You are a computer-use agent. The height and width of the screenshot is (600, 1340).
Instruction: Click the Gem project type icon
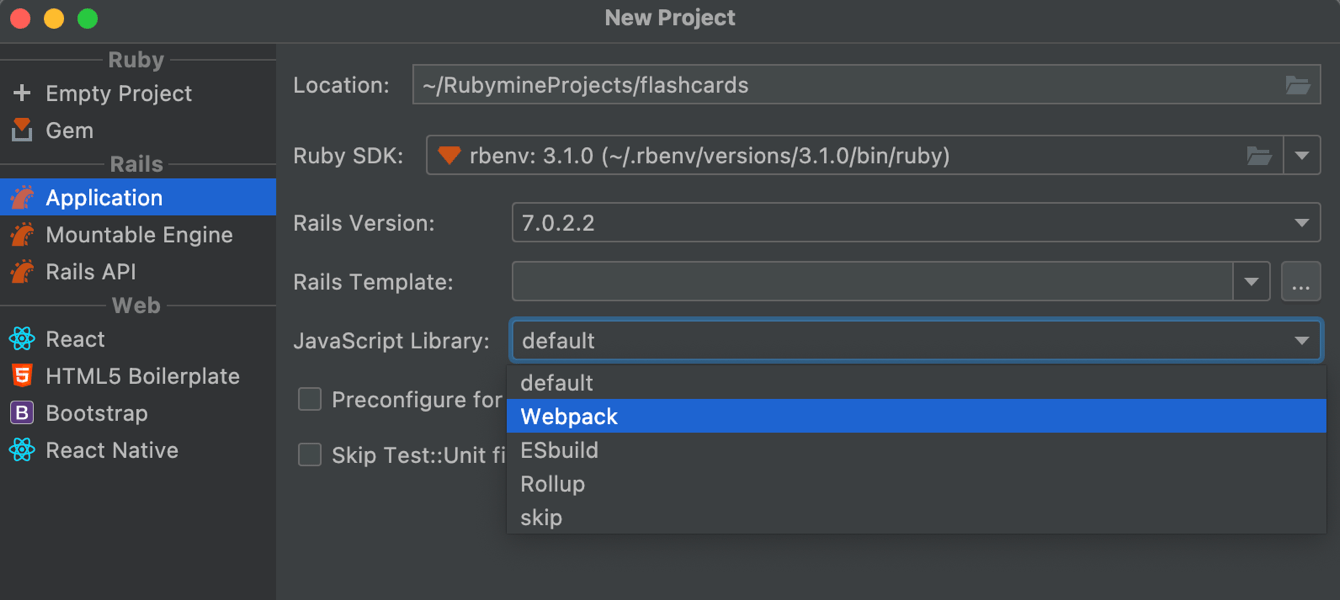22,130
